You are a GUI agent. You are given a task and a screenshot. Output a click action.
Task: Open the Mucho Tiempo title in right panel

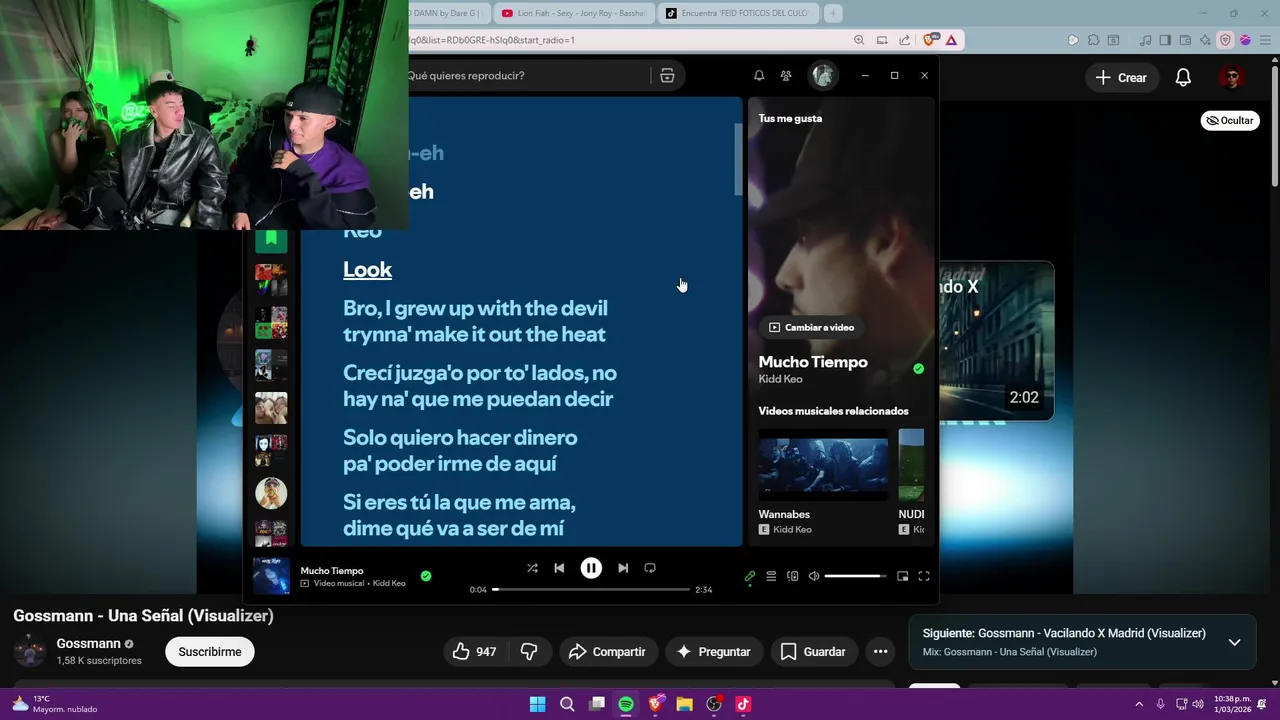tap(813, 362)
